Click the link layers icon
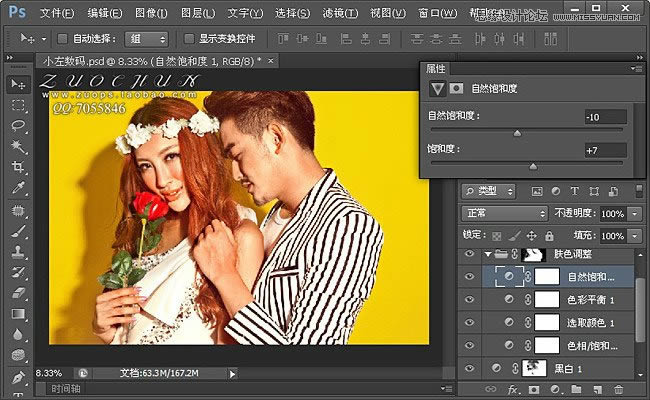Image resolution: width=650 pixels, height=400 pixels. point(490,389)
